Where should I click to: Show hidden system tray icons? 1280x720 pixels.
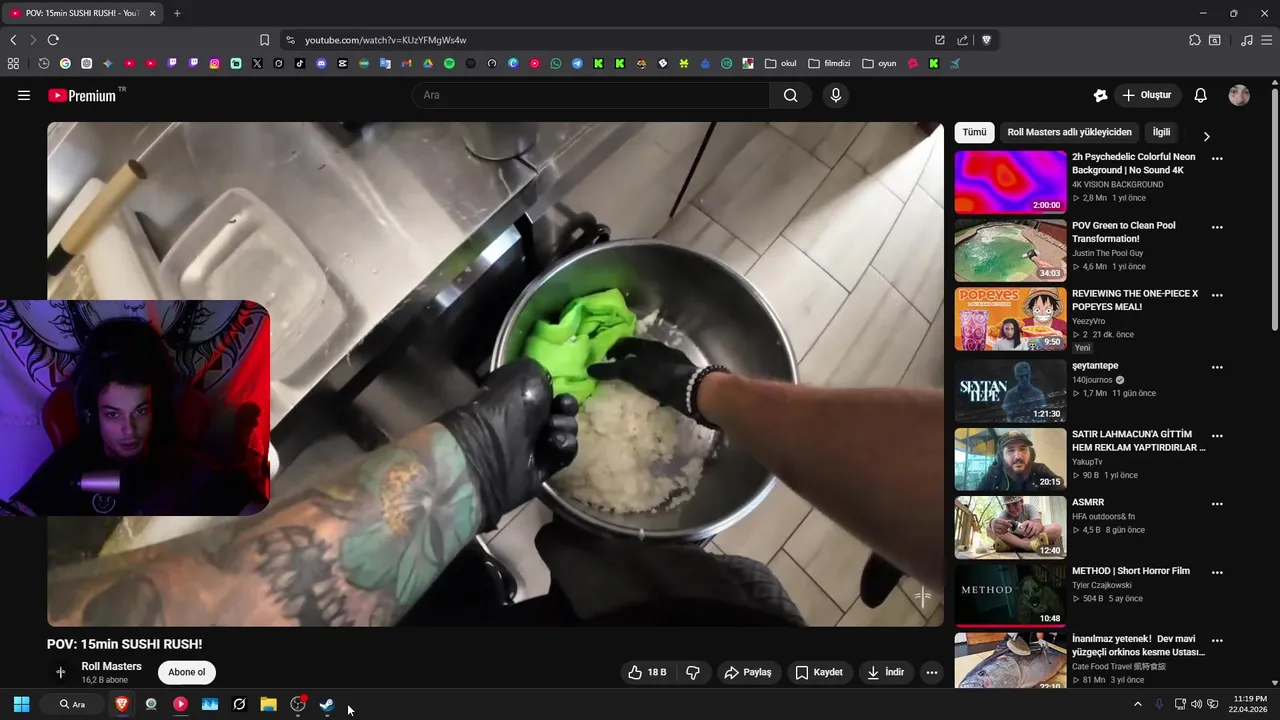(1137, 704)
